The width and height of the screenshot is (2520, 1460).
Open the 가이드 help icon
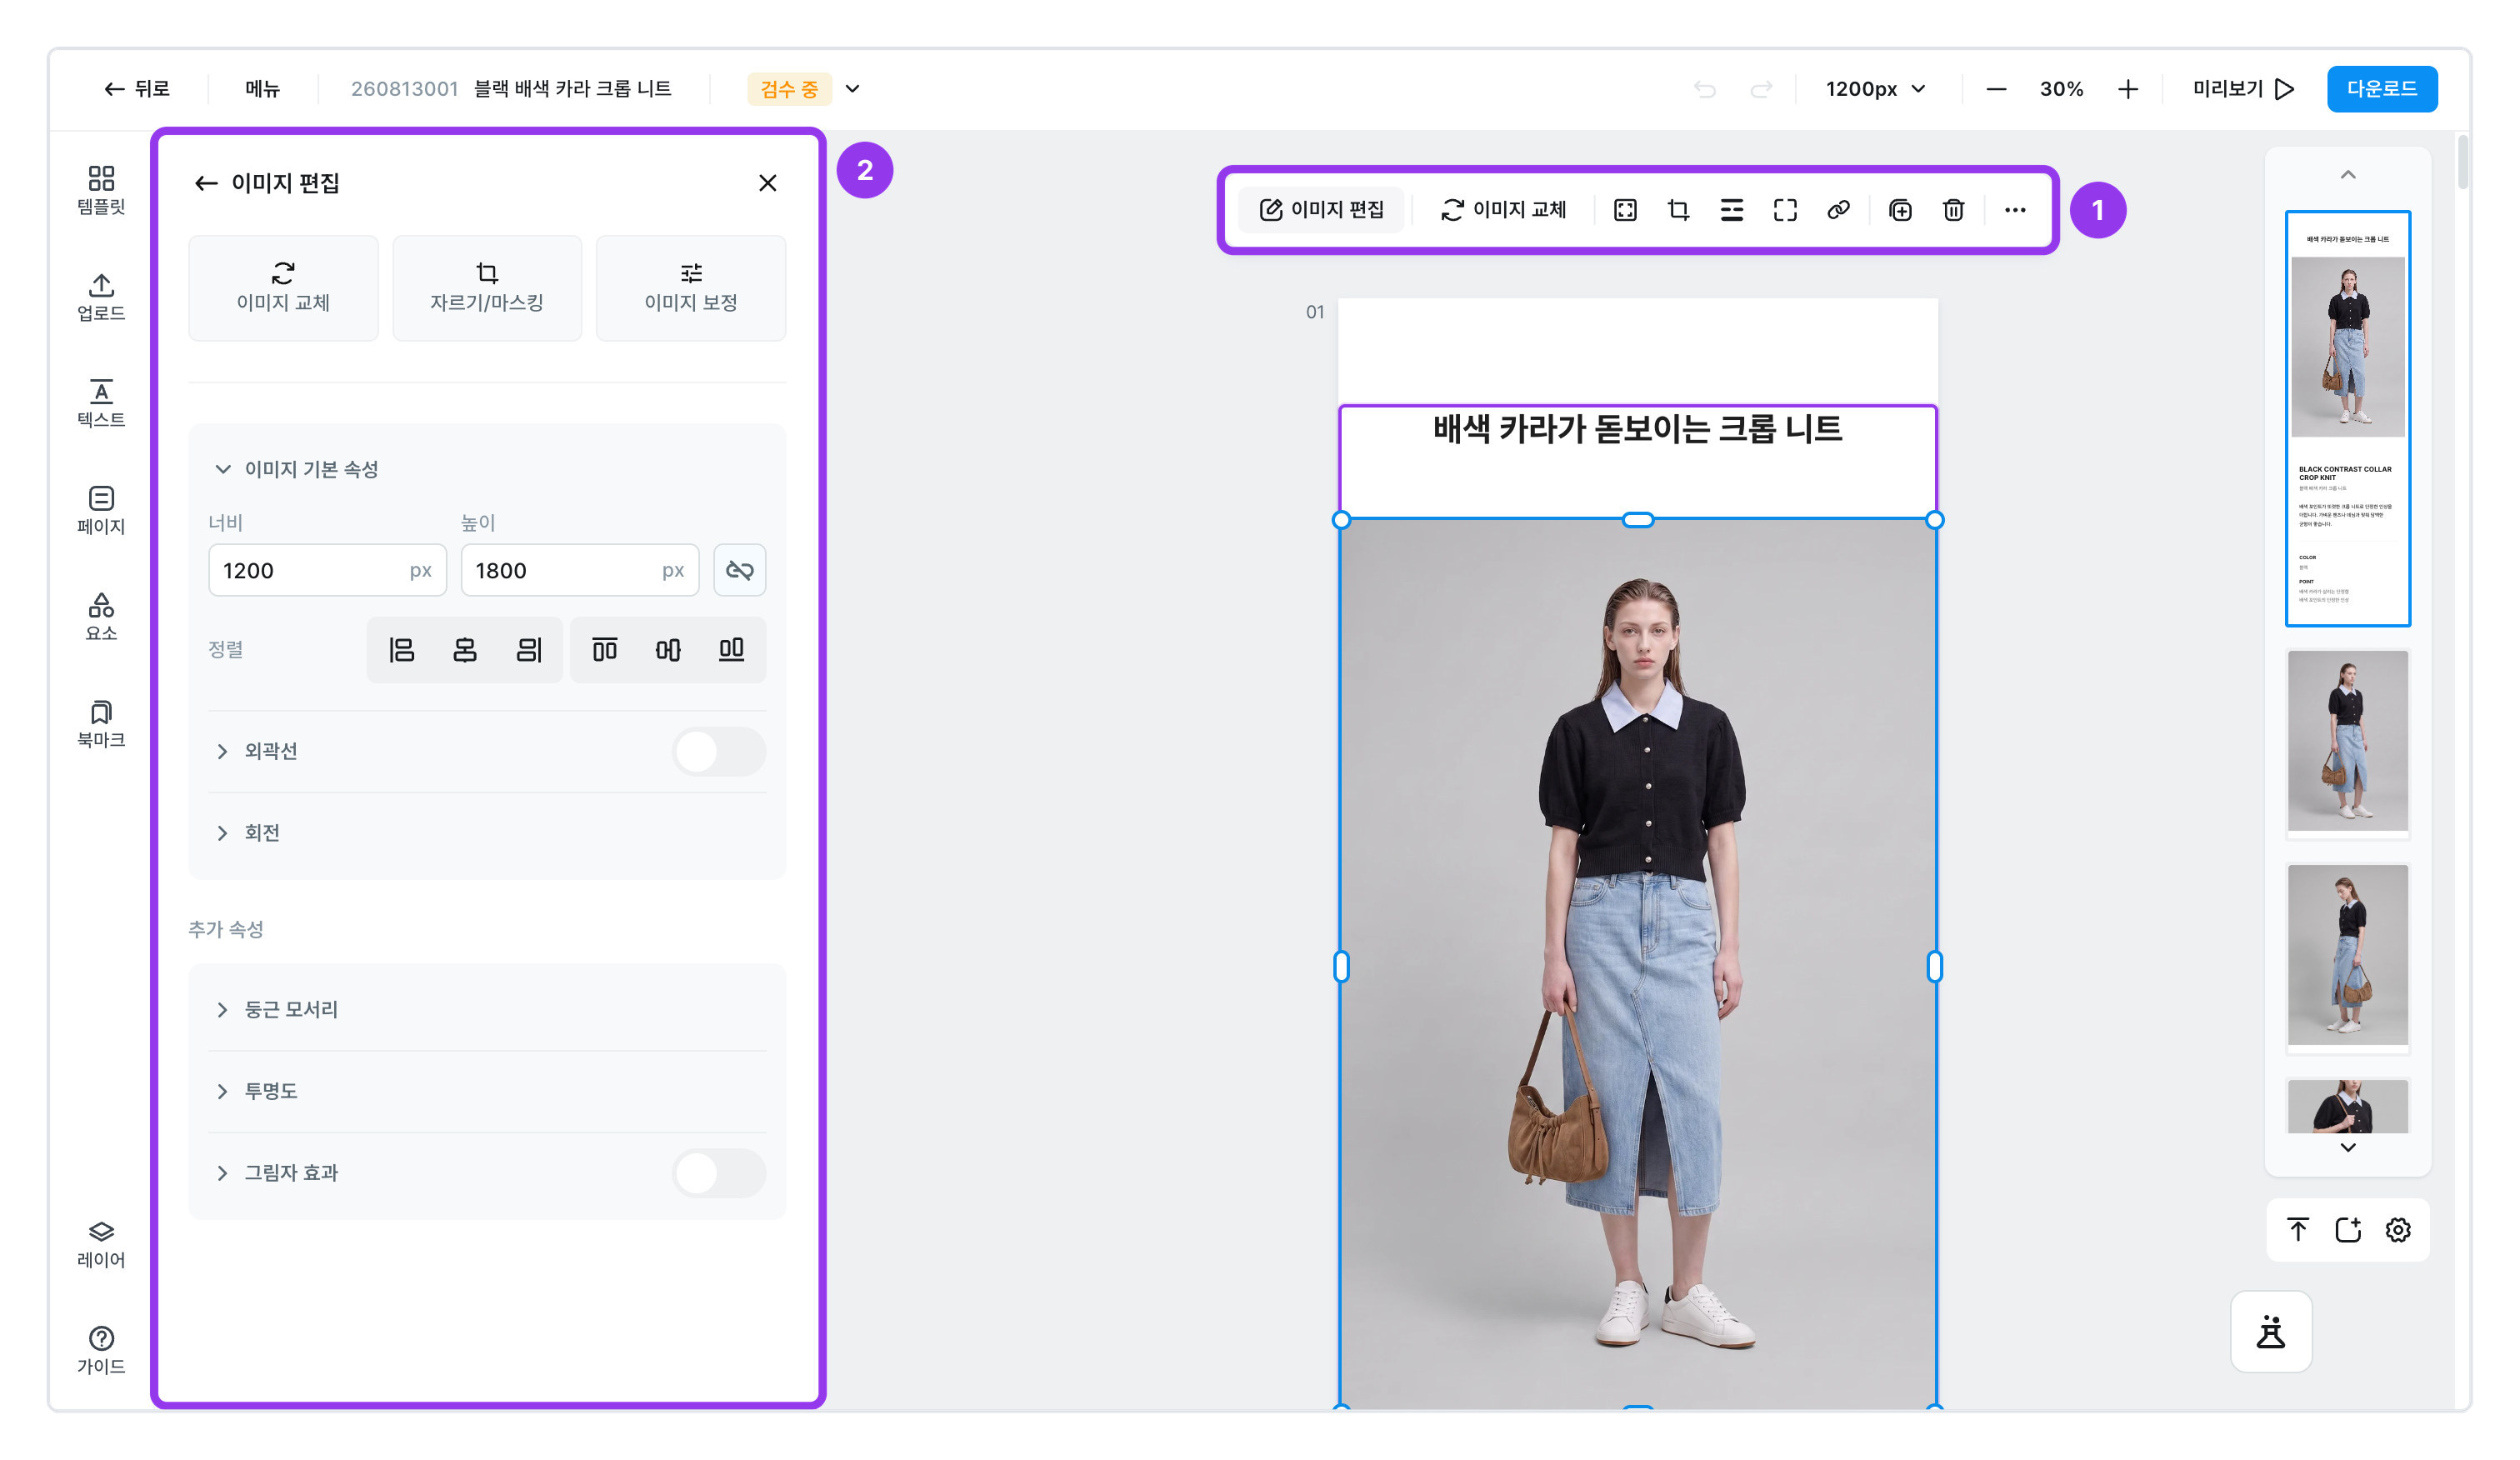(x=101, y=1351)
